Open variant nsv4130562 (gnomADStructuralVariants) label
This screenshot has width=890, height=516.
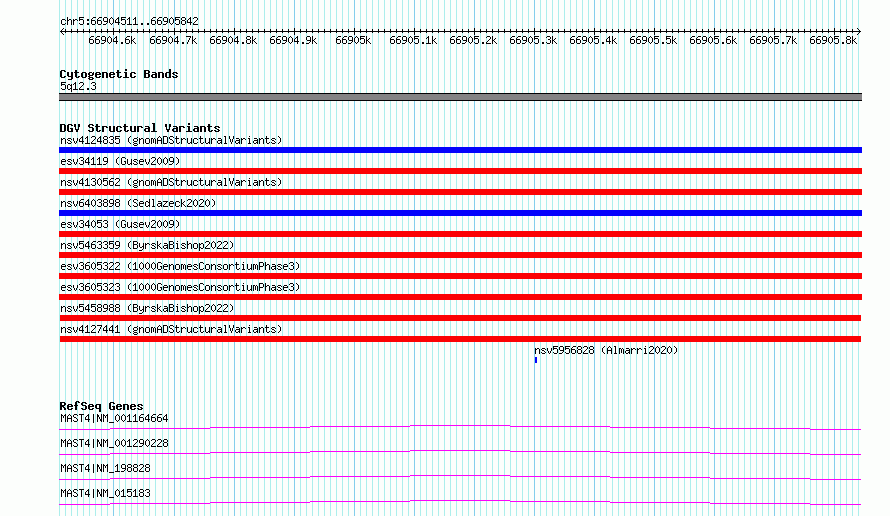coord(171,182)
